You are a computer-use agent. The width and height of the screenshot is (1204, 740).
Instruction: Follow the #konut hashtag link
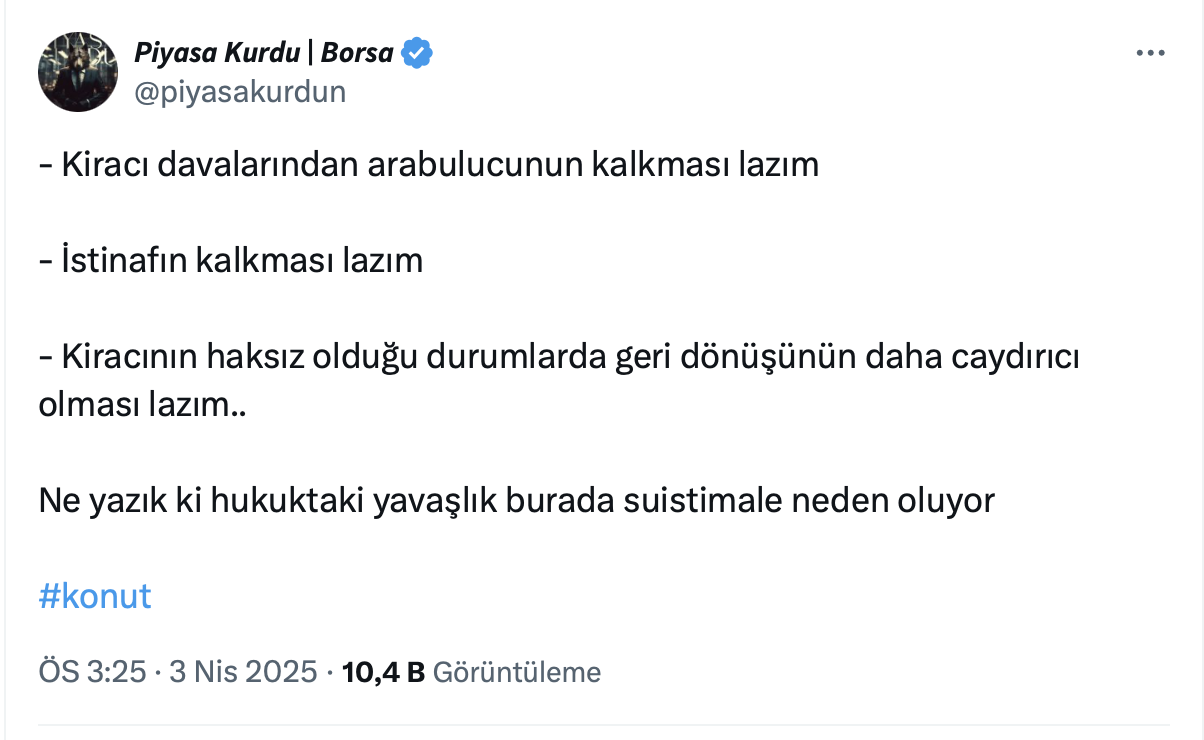[x=95, y=596]
